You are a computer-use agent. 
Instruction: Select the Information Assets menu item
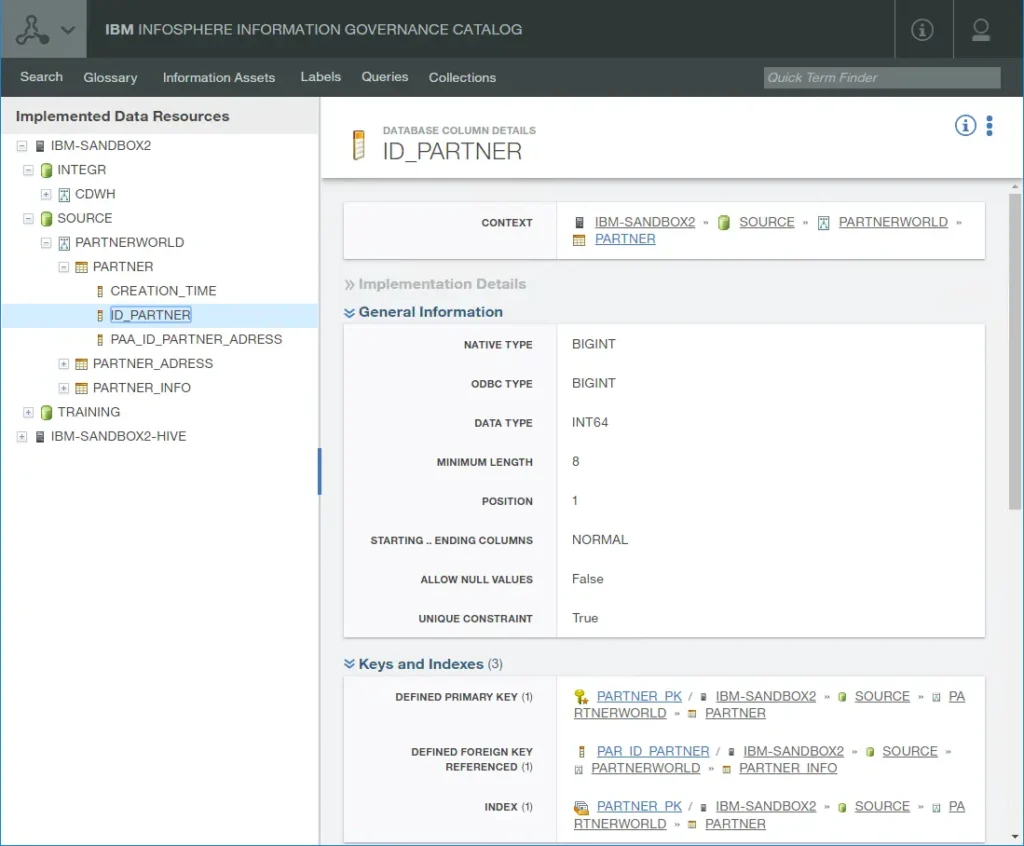pyautogui.click(x=219, y=77)
